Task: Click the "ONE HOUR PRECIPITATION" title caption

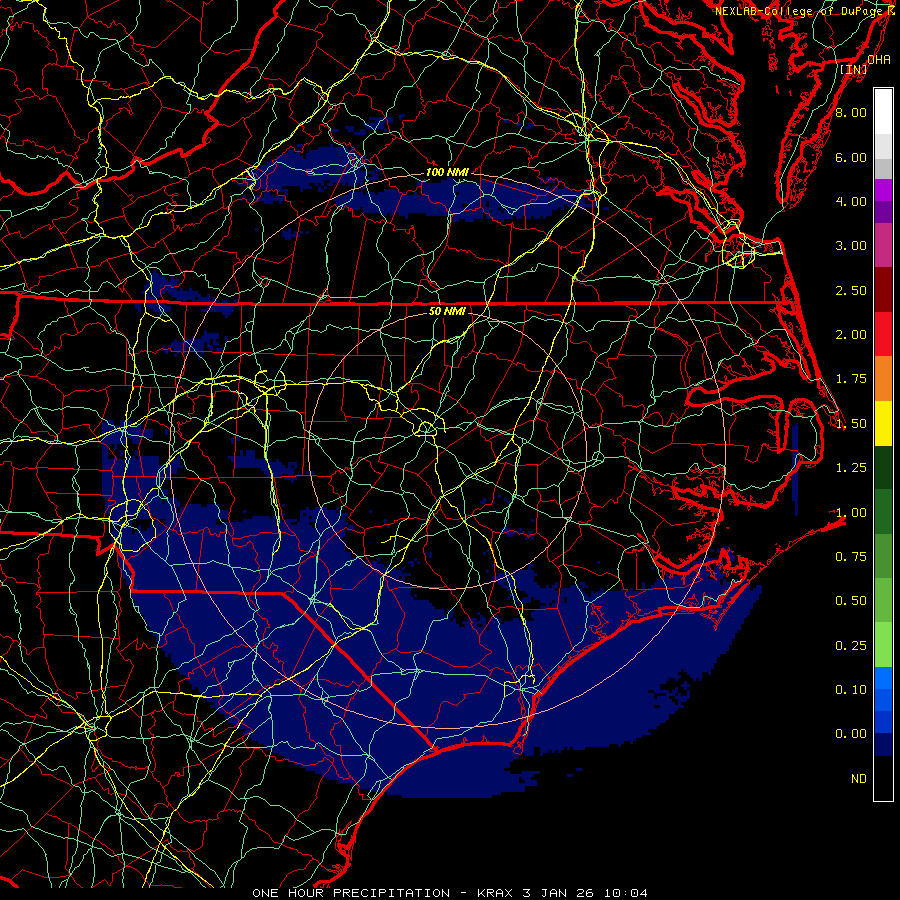Action: 351,893
